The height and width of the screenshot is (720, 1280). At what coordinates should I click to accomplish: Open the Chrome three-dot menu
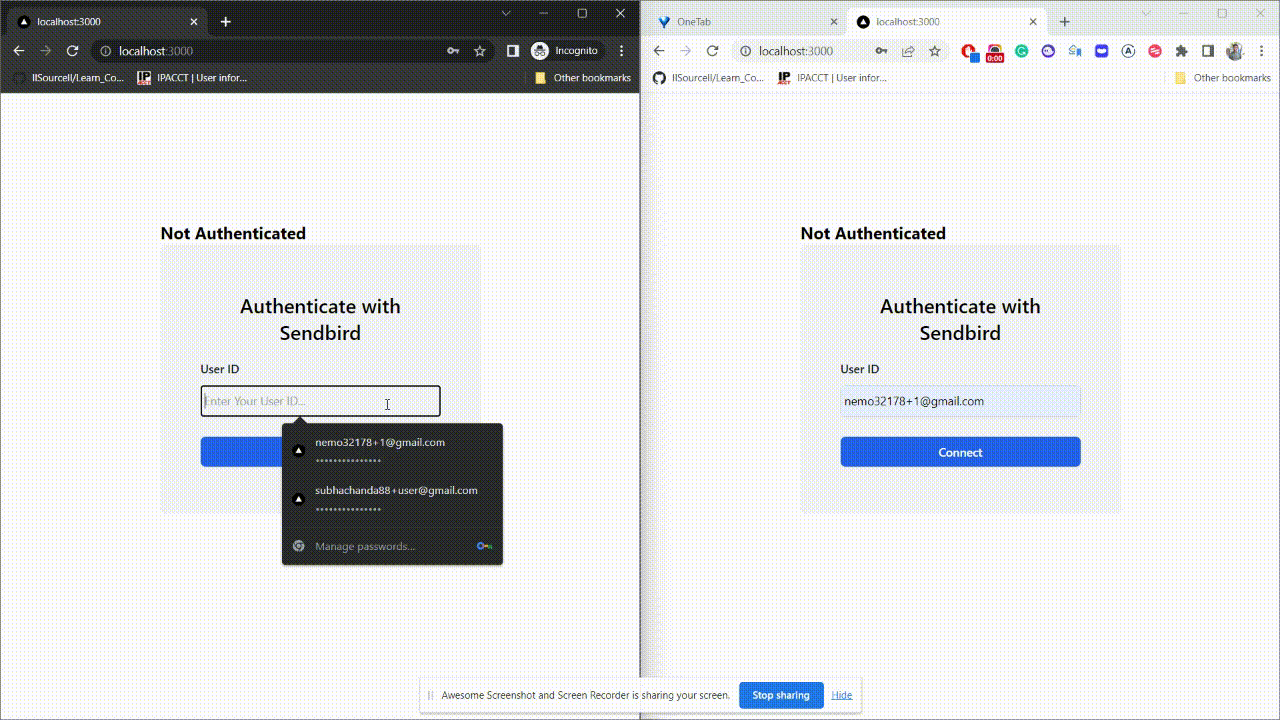point(1262,50)
